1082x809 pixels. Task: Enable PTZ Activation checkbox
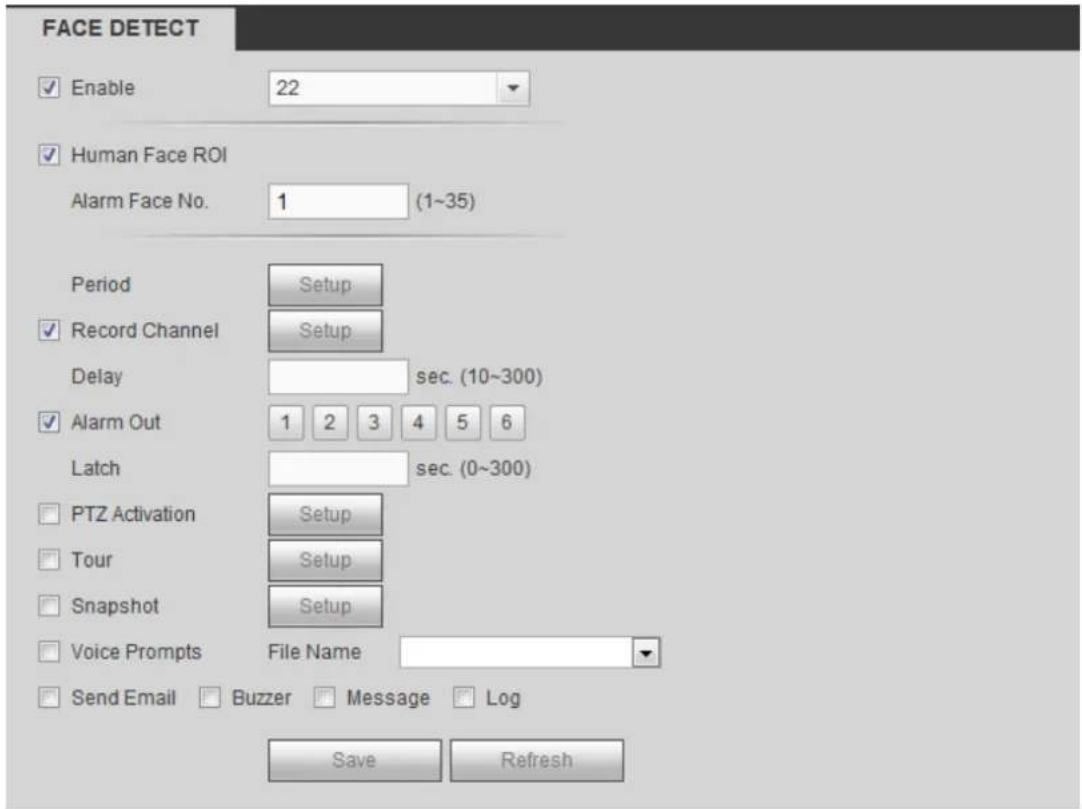coord(49,514)
